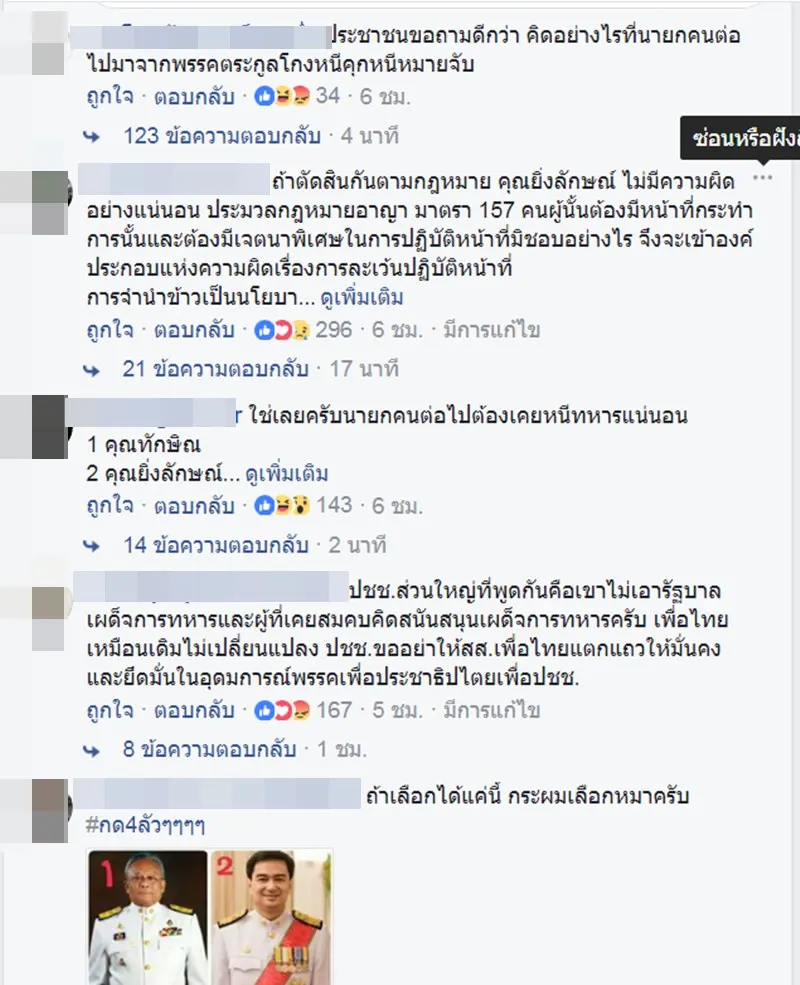
Task: Open the attached photo labeled 1
Action: point(148,917)
